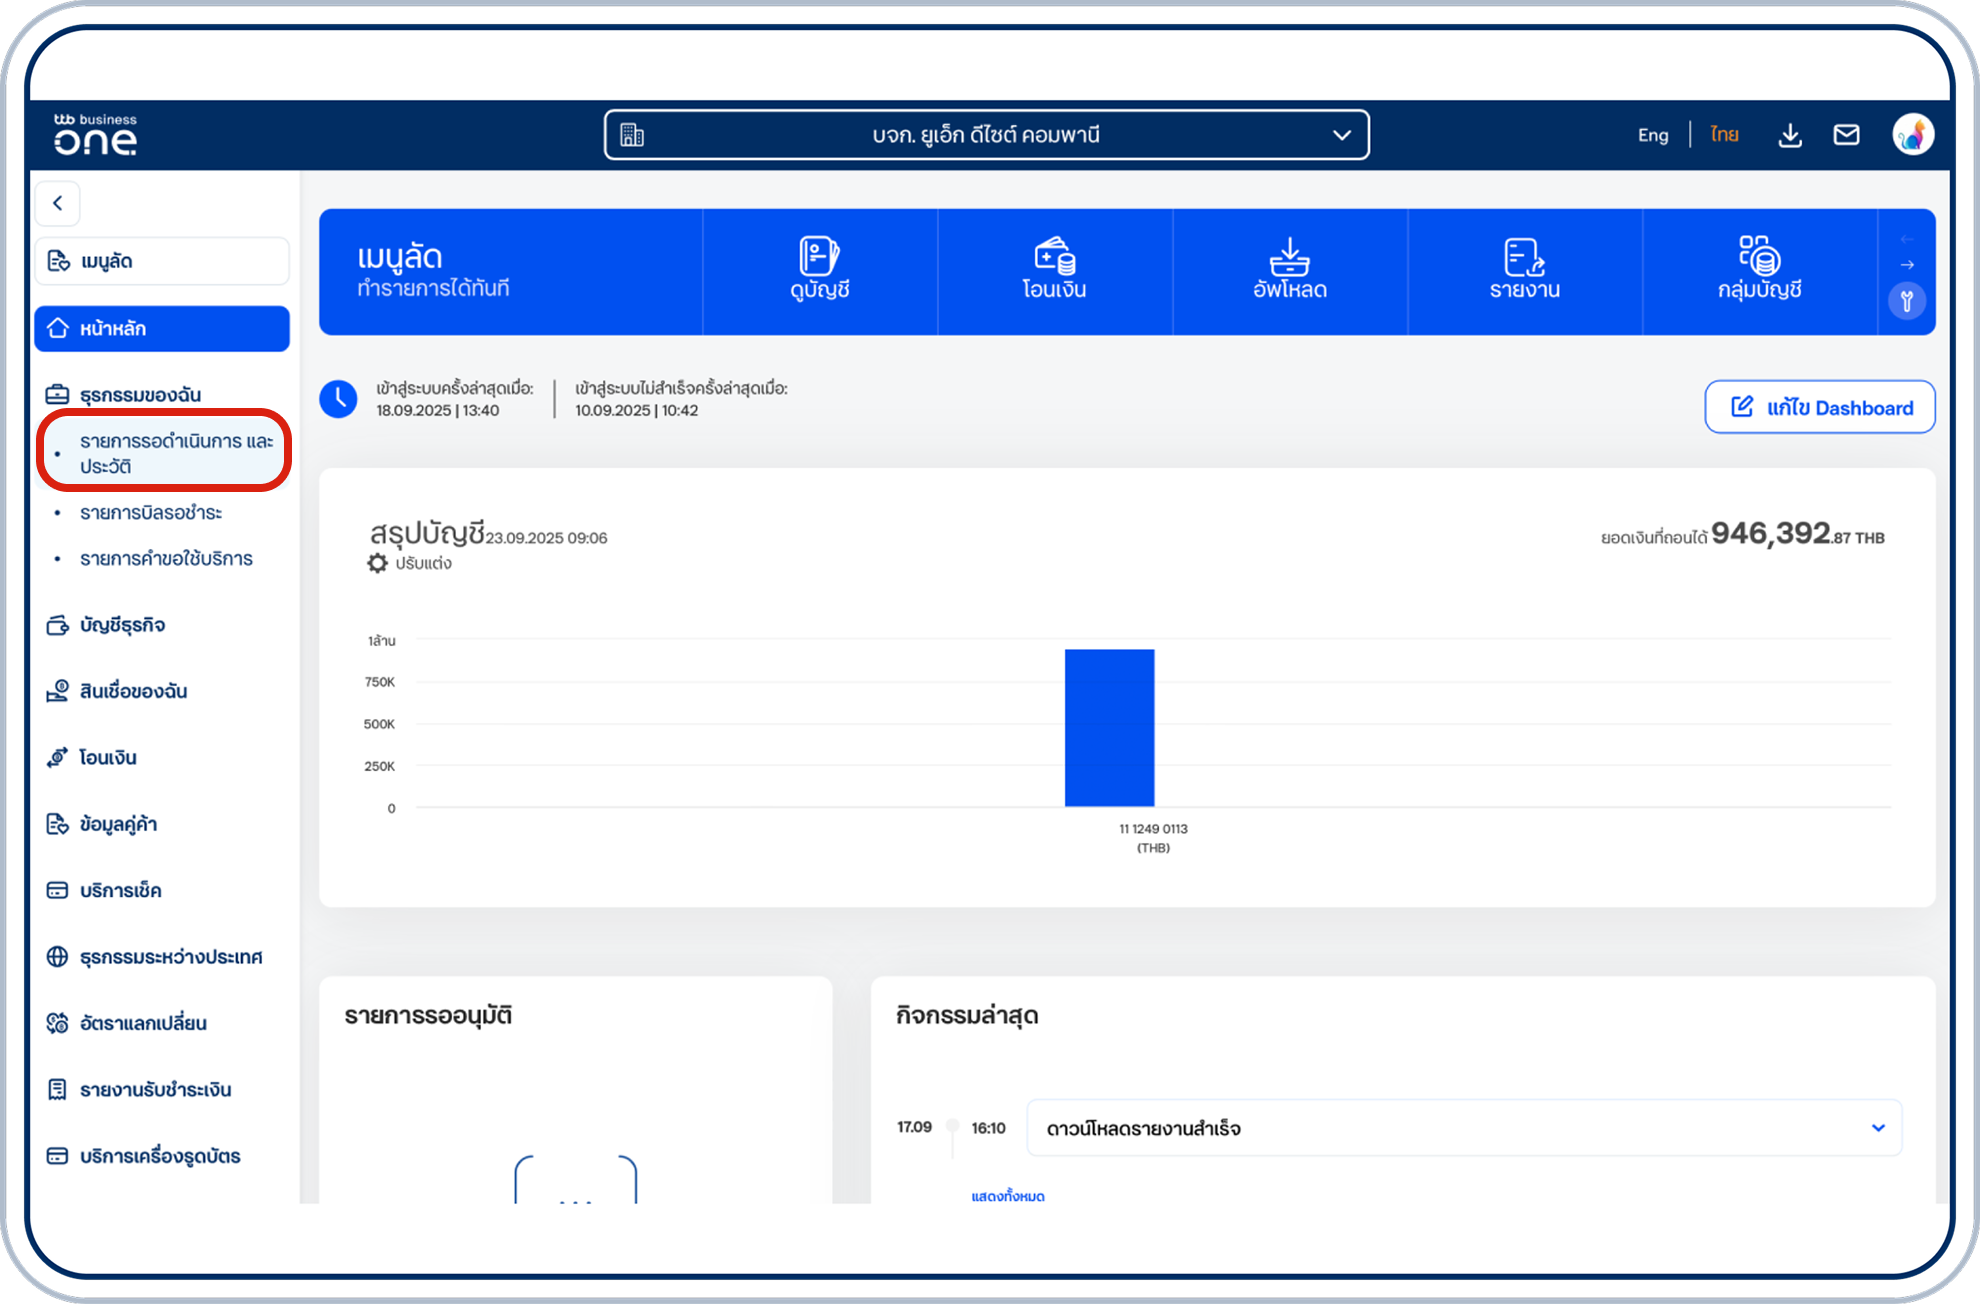Switch language to ไทย
The width and height of the screenshot is (1980, 1304).
pyautogui.click(x=1724, y=135)
